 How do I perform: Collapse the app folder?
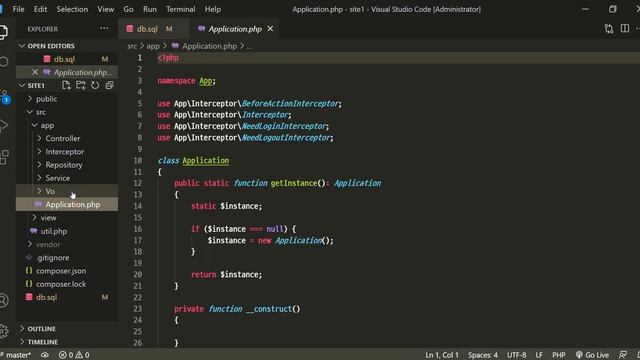point(67,125)
